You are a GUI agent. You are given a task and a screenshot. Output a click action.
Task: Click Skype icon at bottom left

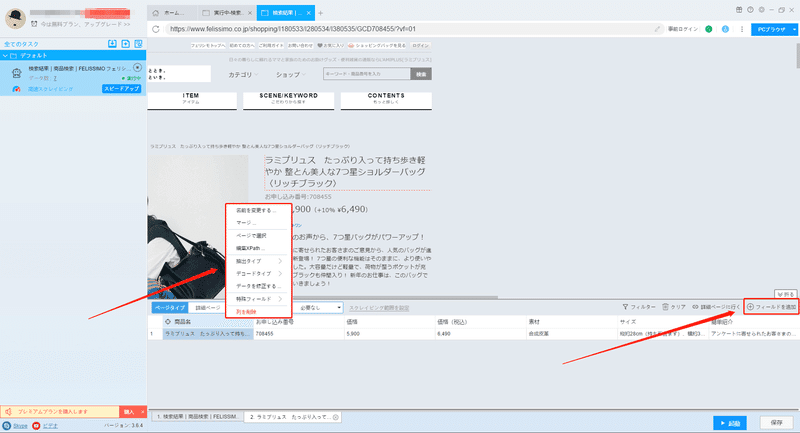click(x=7, y=425)
